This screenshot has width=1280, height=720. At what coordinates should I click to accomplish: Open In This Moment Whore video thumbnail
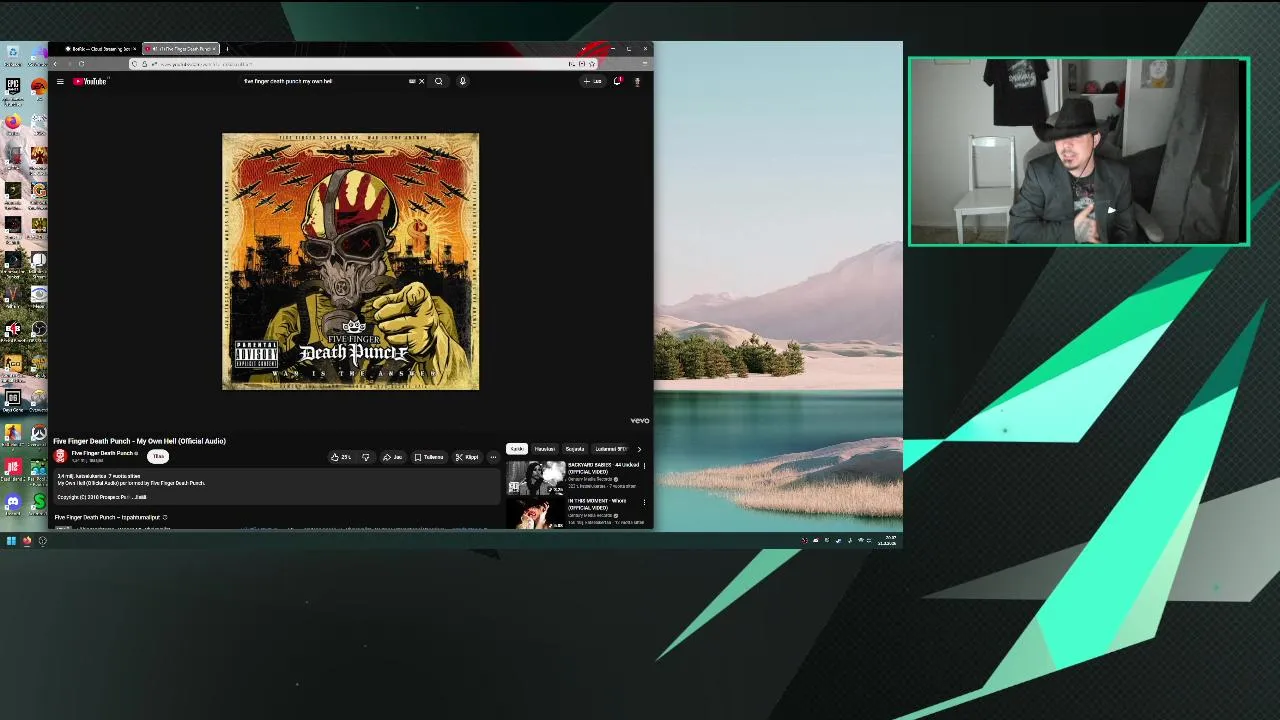point(536,513)
